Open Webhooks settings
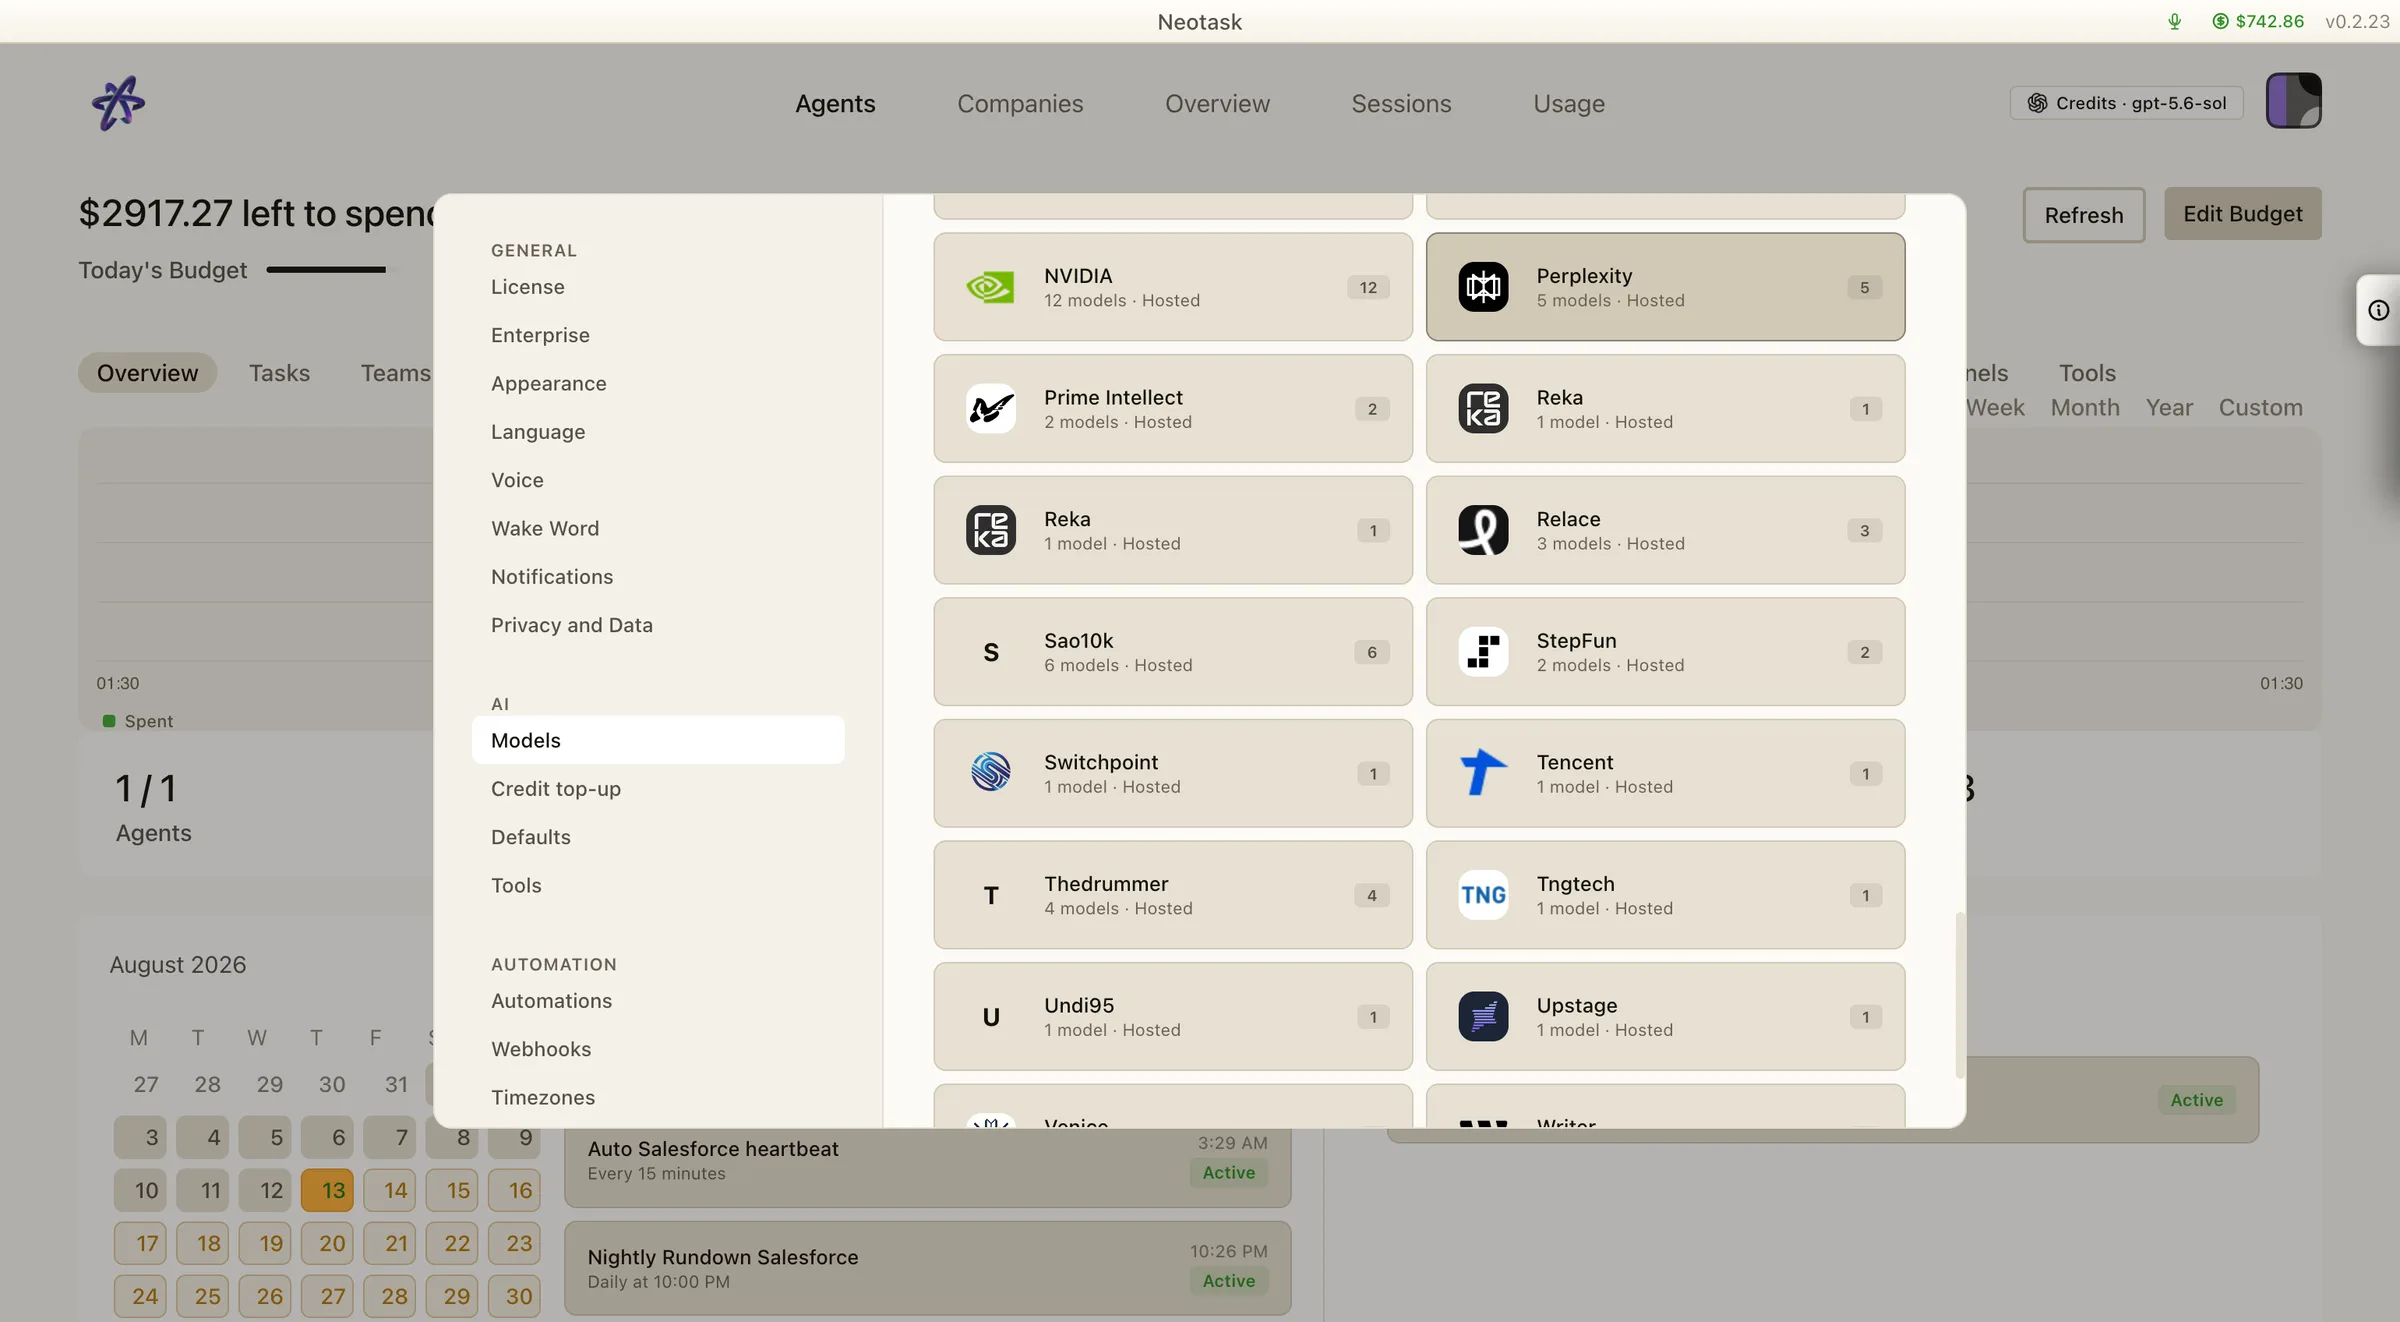 pos(658,1049)
